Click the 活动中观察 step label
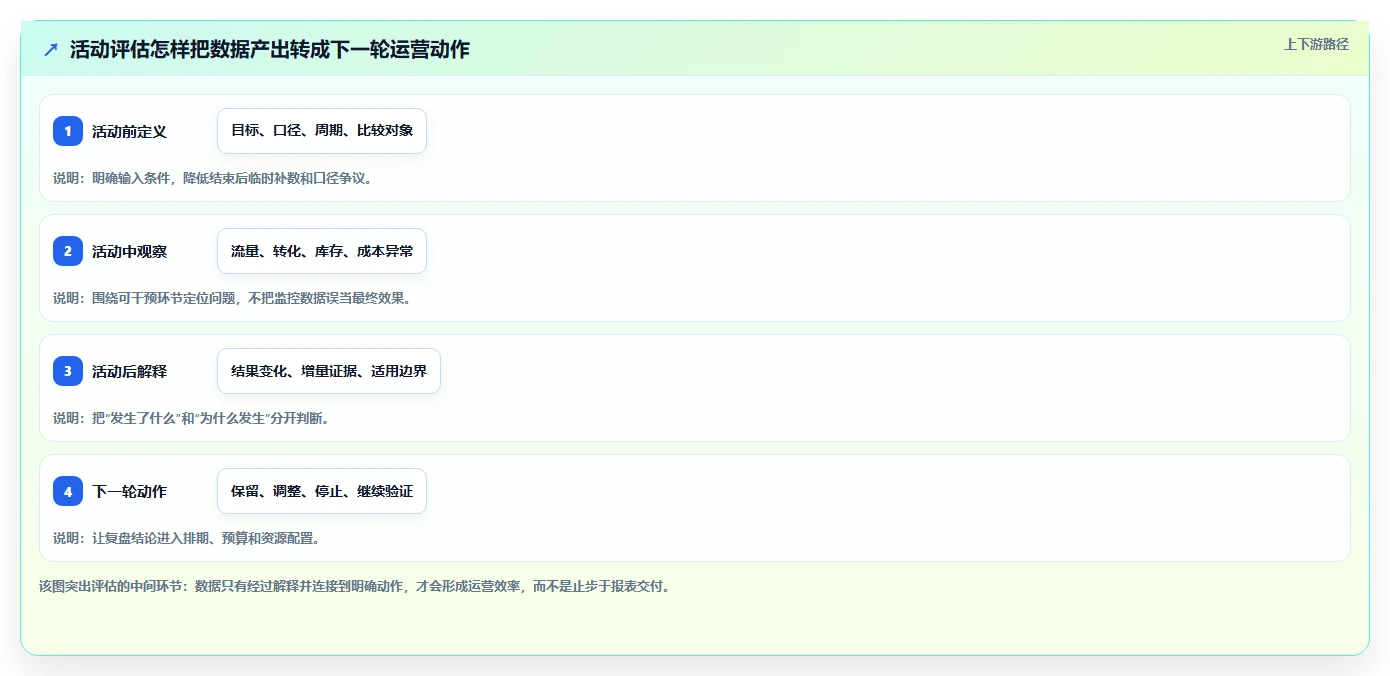1390x676 pixels. (x=129, y=251)
